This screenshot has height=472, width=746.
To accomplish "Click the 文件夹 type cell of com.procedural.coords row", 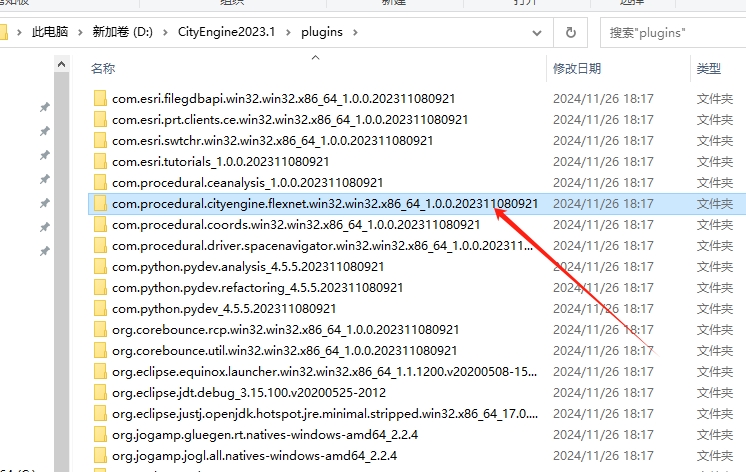I will (x=715, y=225).
